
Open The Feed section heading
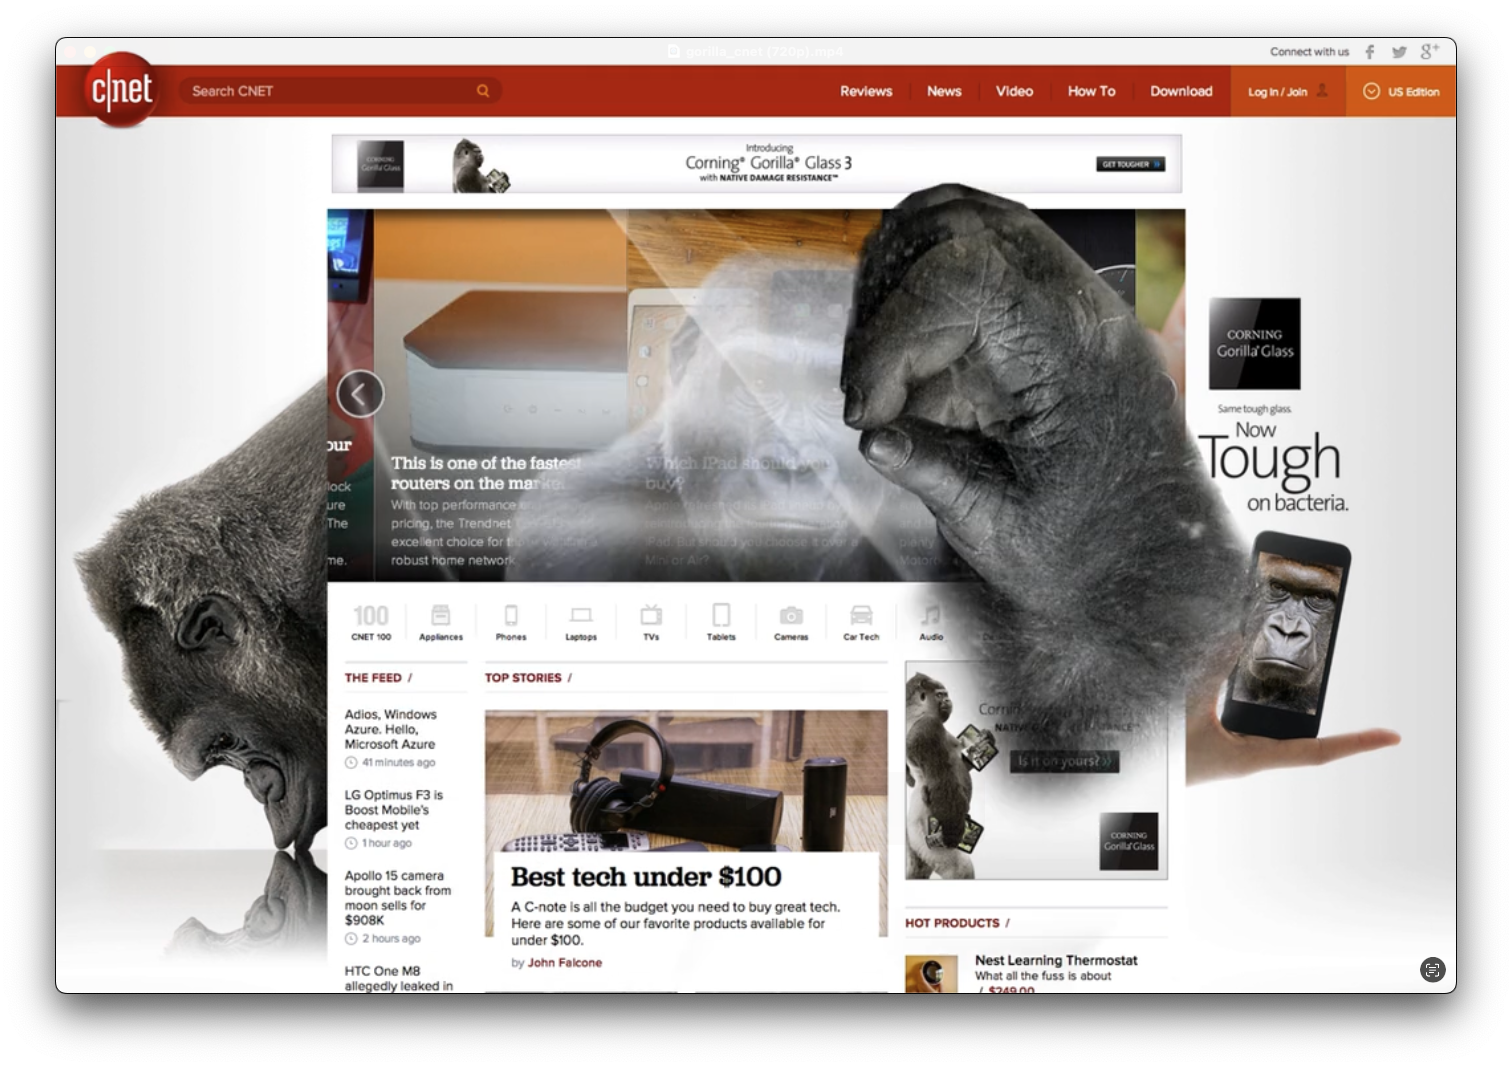(x=378, y=678)
